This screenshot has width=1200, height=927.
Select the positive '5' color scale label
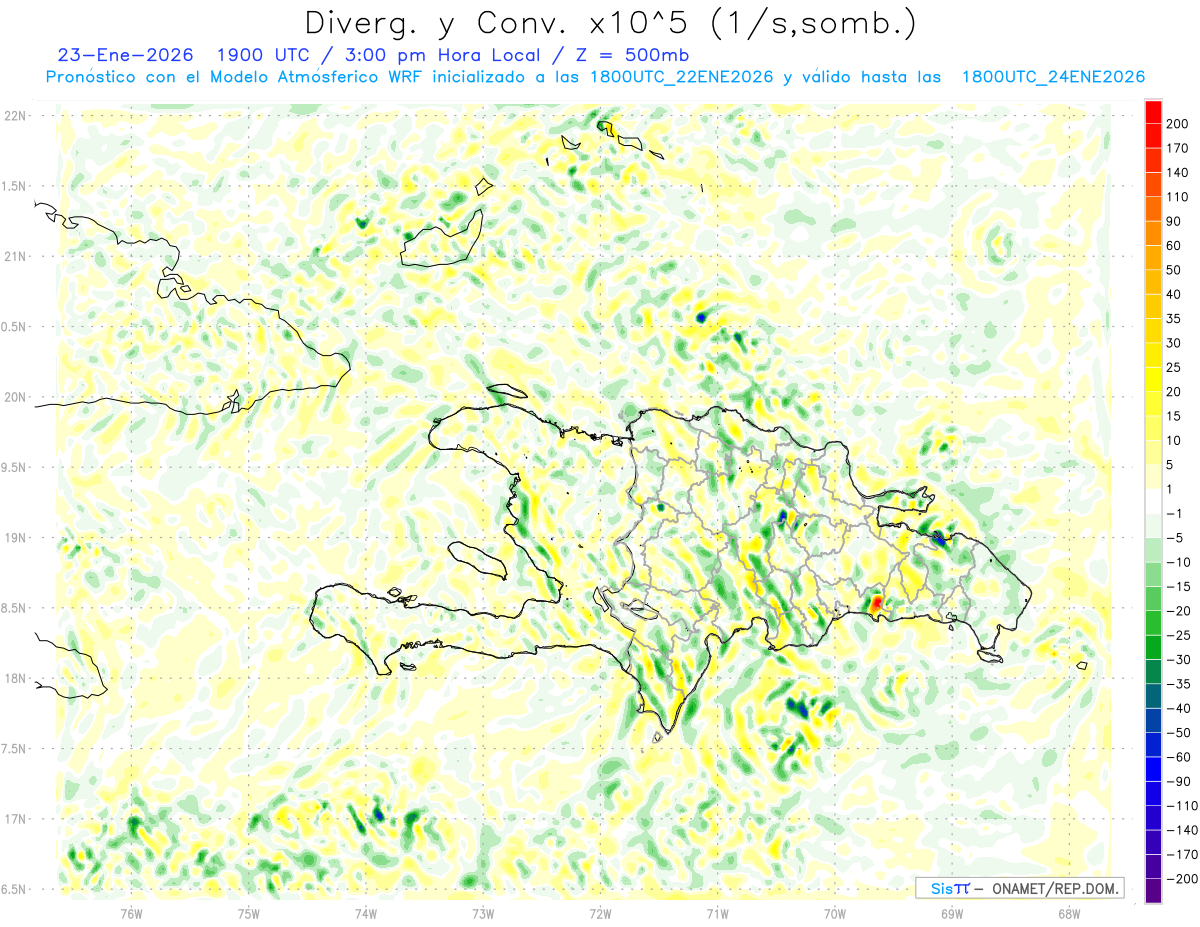click(x=1170, y=465)
